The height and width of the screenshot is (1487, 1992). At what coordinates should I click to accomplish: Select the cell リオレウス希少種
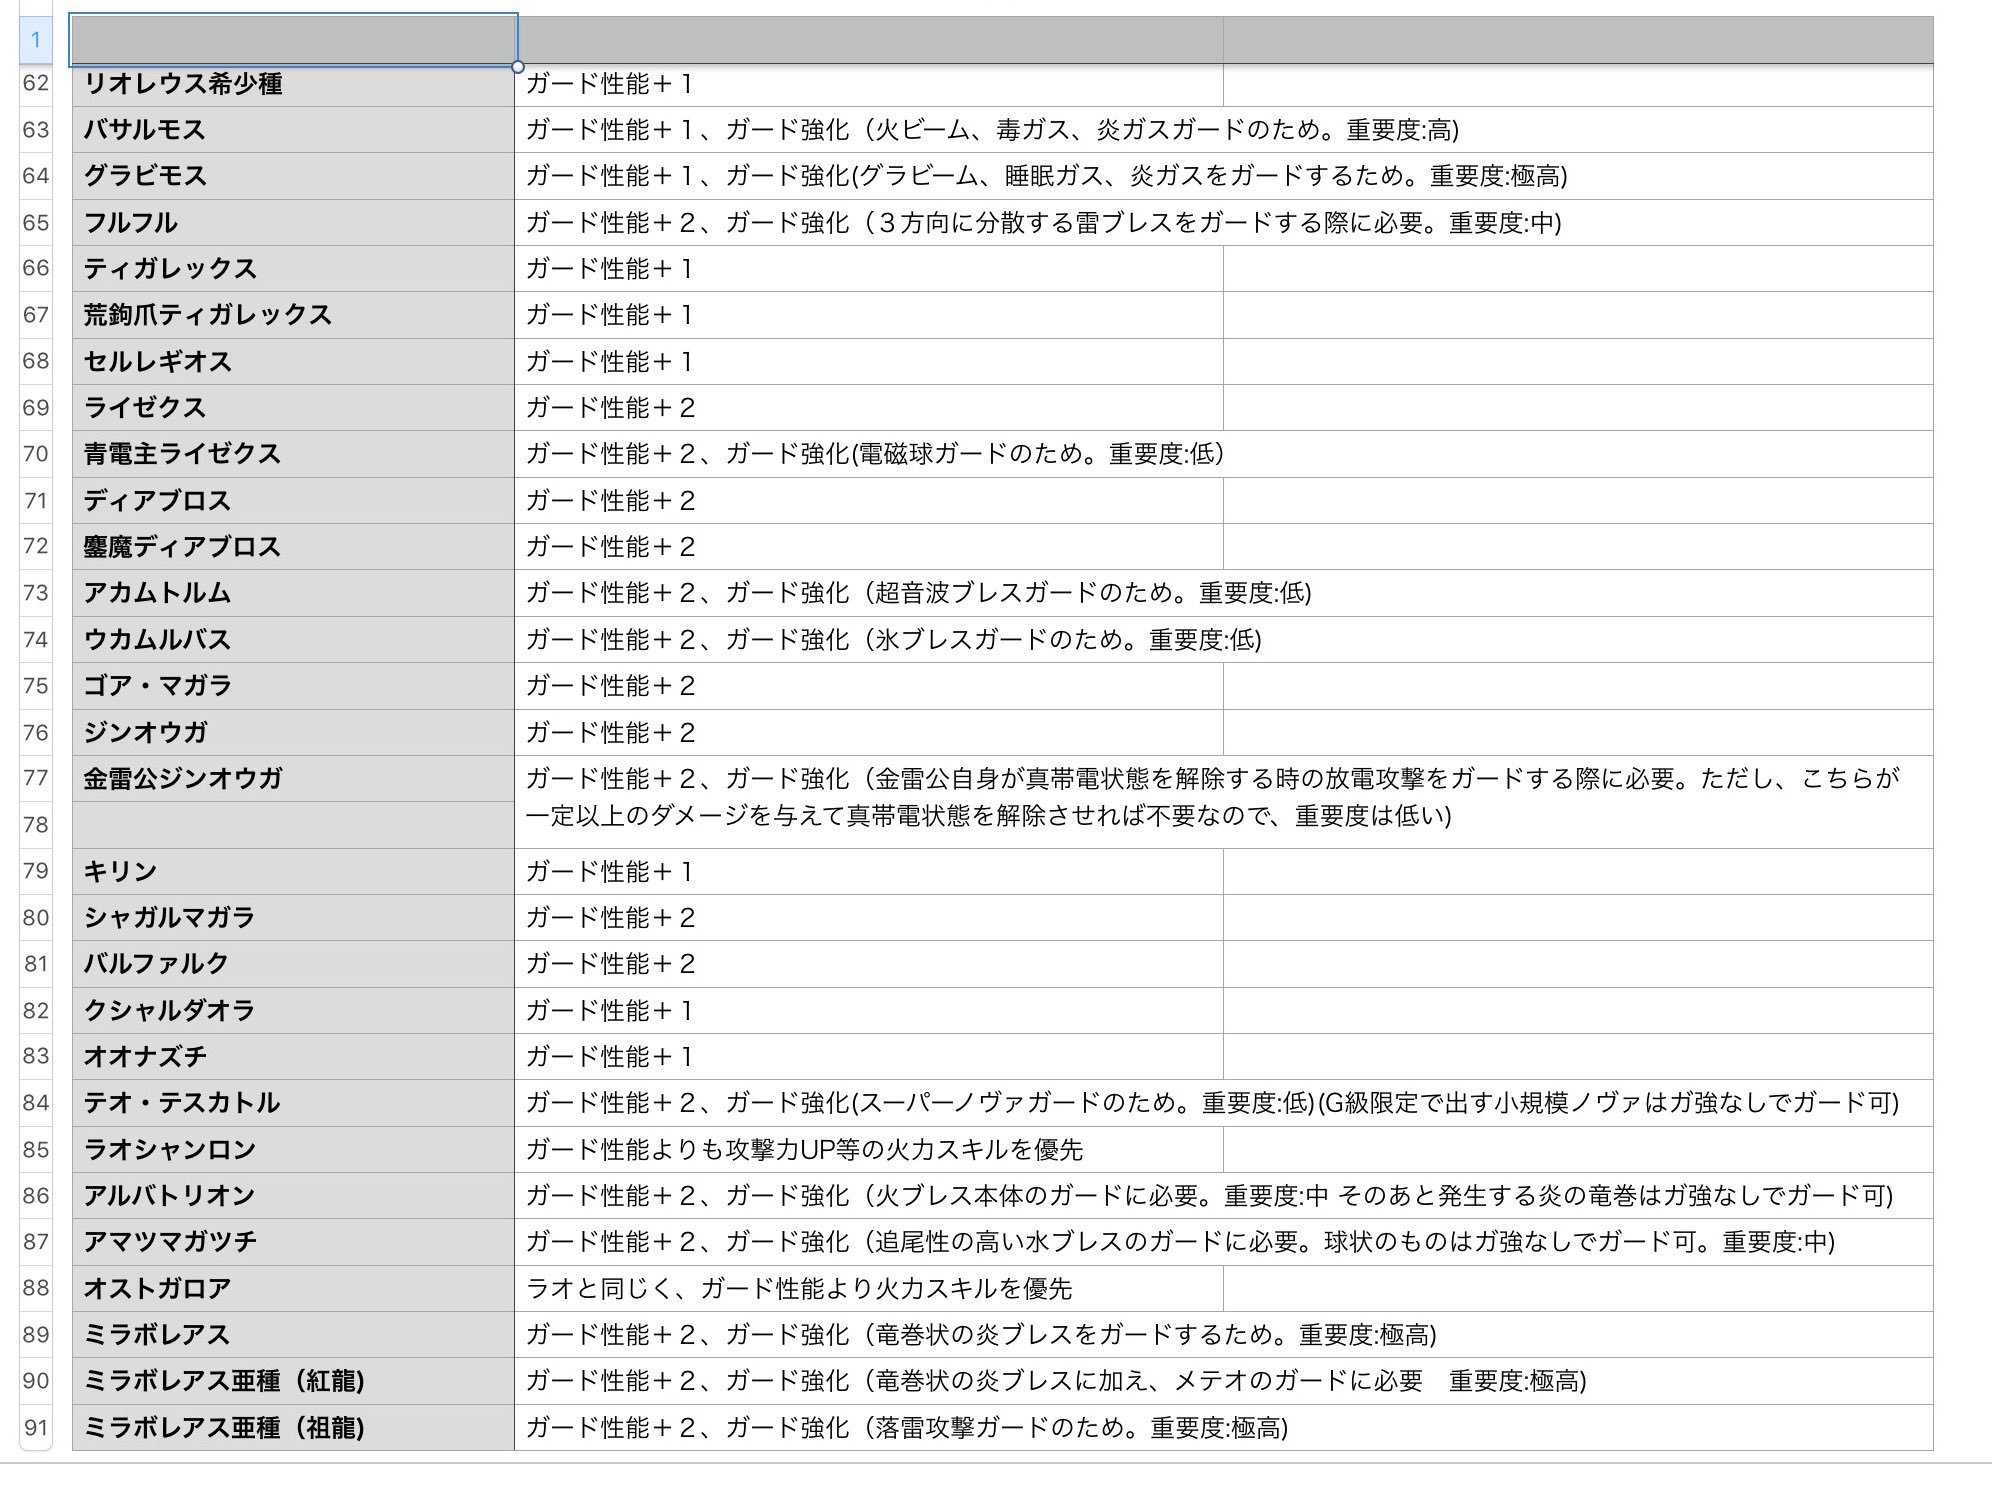coord(293,84)
